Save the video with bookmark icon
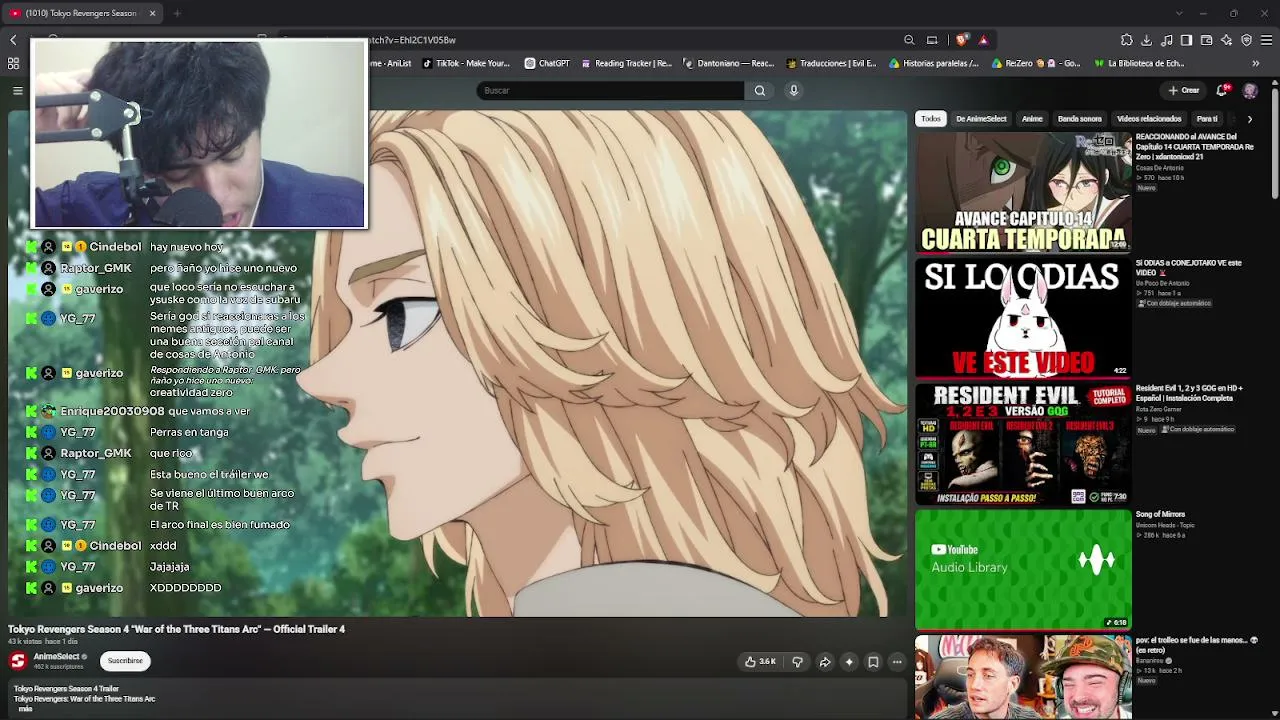The width and height of the screenshot is (1280, 720). (x=873, y=662)
